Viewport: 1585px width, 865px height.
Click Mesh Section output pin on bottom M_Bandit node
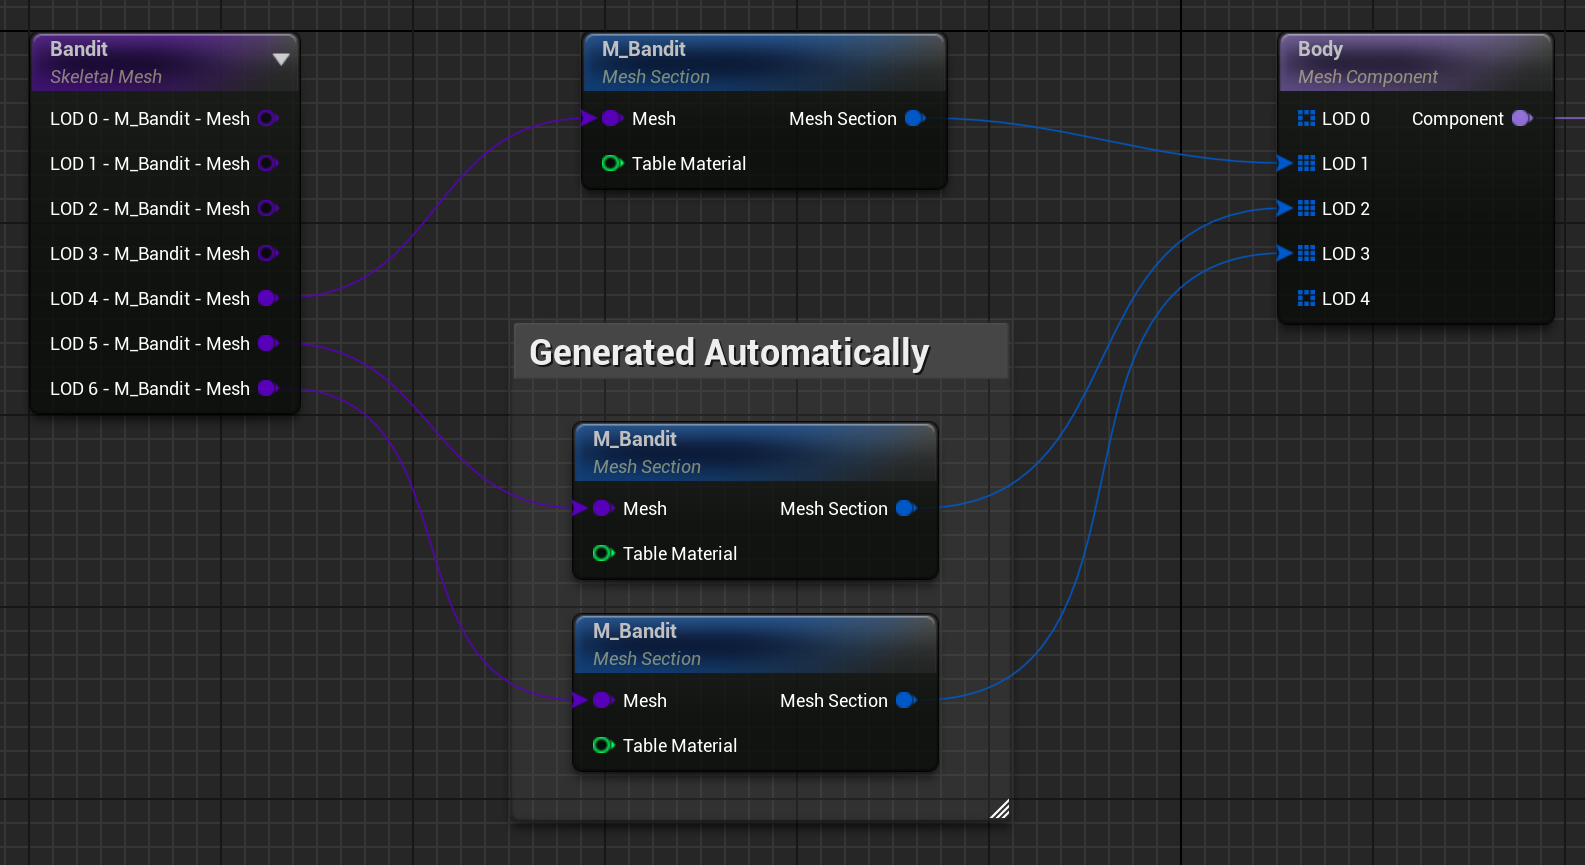point(906,700)
